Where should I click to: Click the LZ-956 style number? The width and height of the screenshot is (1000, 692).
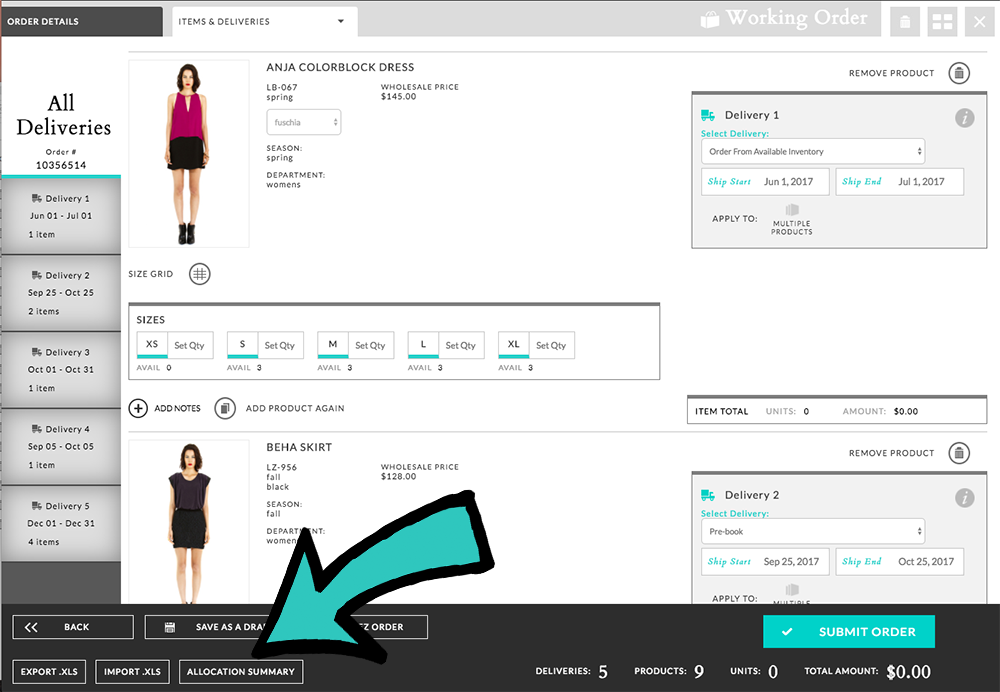click(282, 467)
